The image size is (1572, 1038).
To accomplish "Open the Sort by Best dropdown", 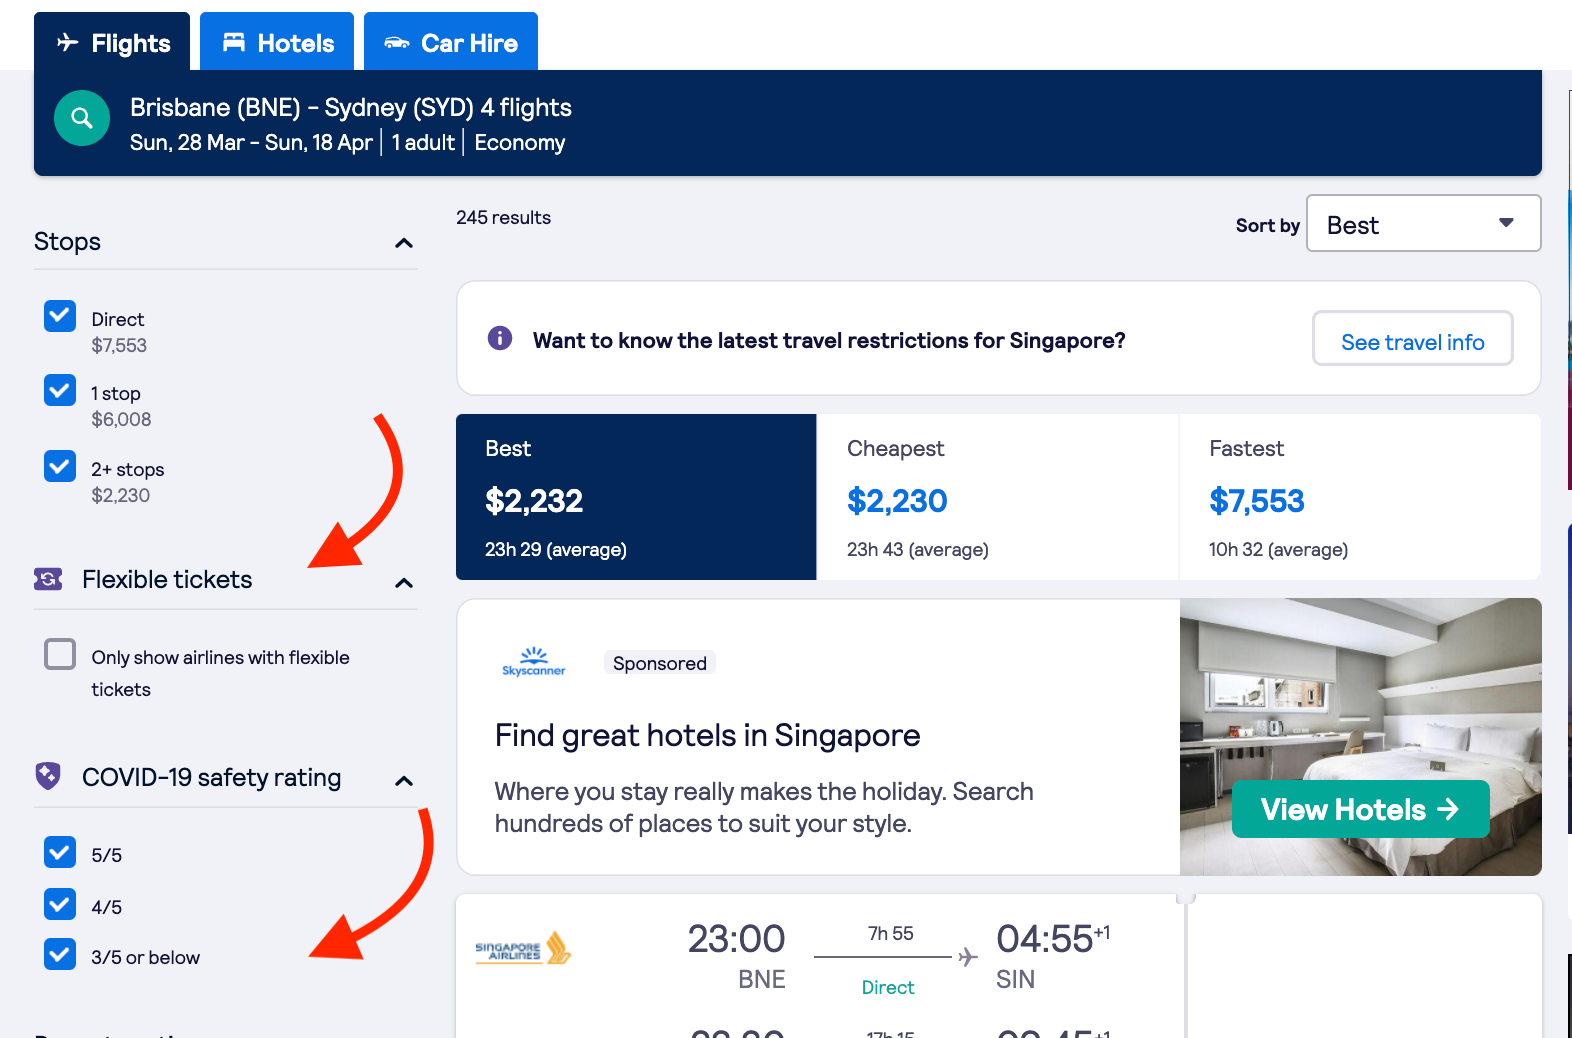I will [1423, 223].
